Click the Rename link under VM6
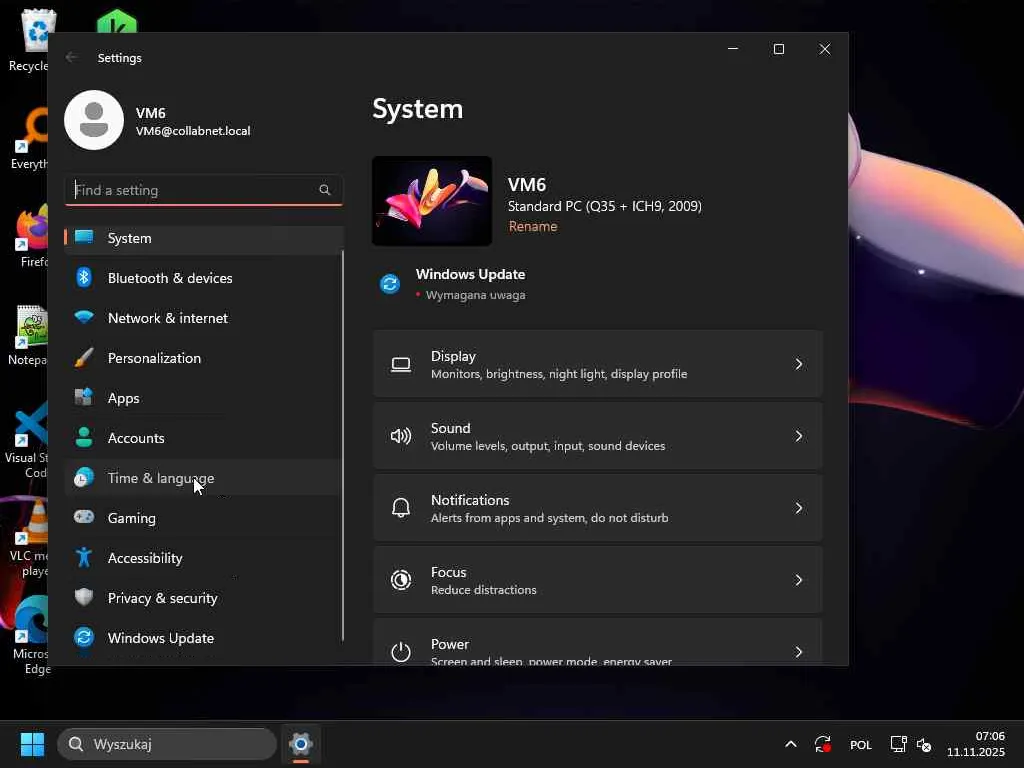1024x768 pixels. (x=533, y=226)
